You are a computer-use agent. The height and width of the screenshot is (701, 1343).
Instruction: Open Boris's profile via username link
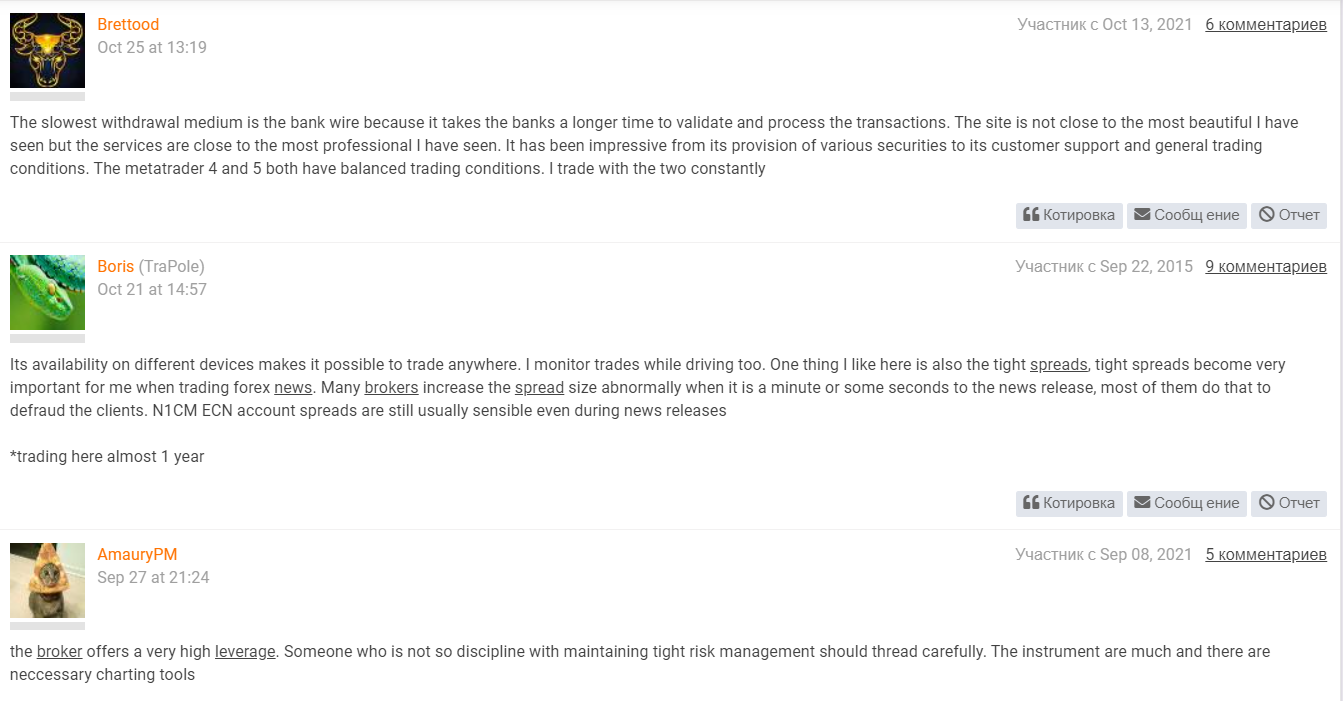(x=115, y=266)
